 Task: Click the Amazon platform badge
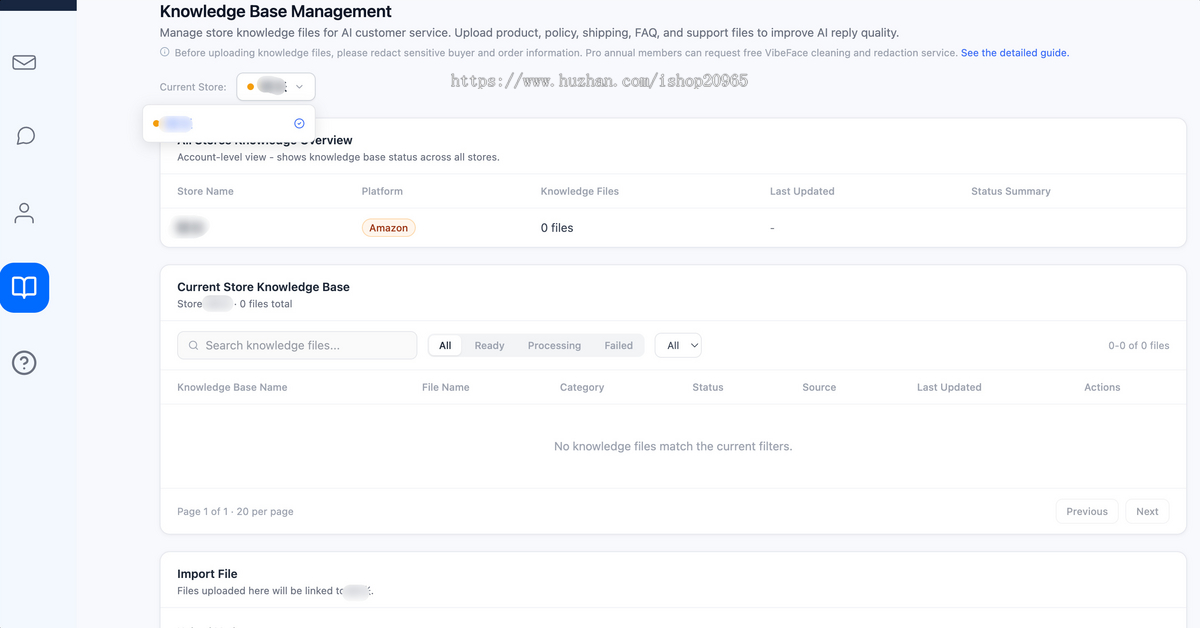(388, 228)
